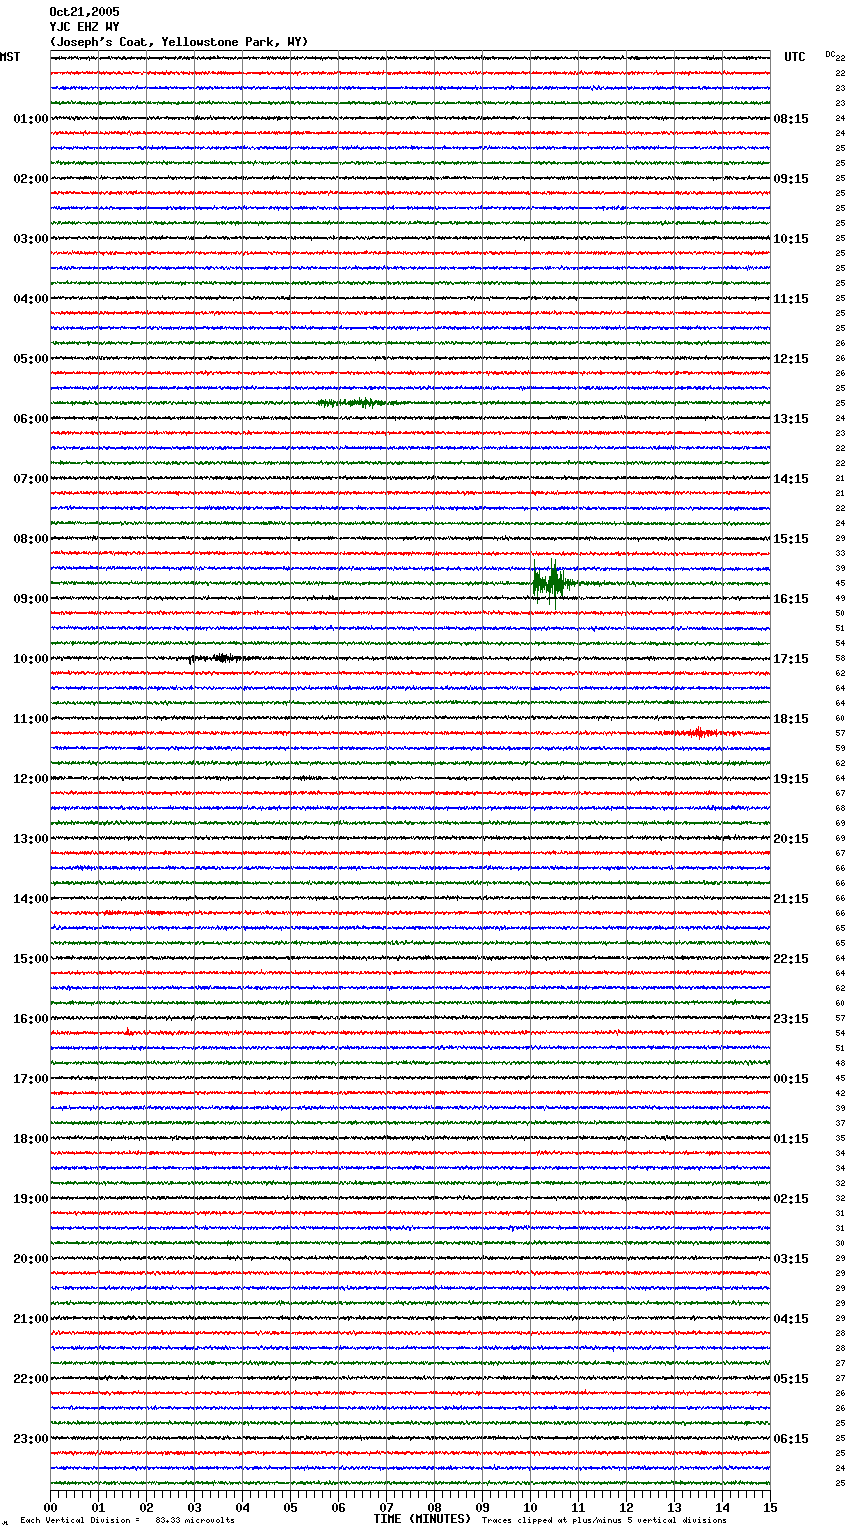Click the 21:15 UTC time label
The image size is (850, 1534).
click(x=791, y=899)
